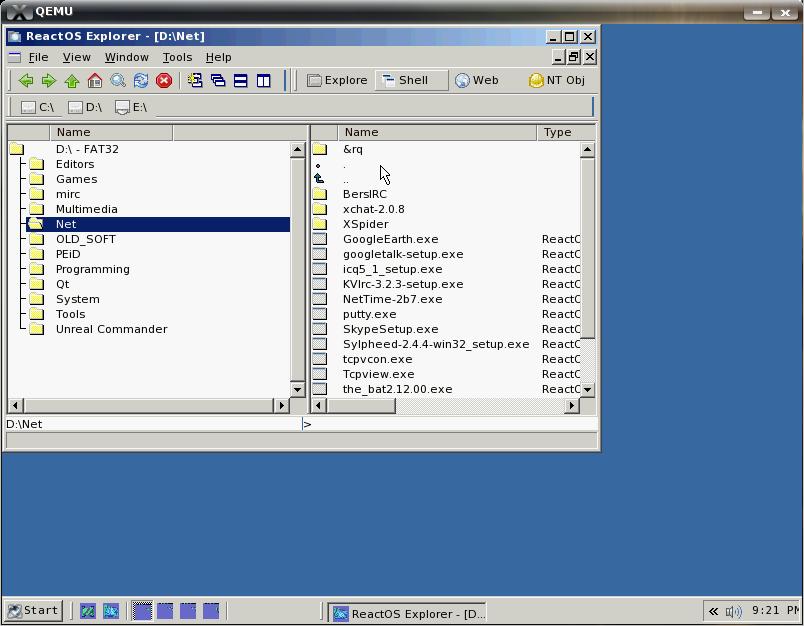Click the Start button

click(x=33, y=610)
